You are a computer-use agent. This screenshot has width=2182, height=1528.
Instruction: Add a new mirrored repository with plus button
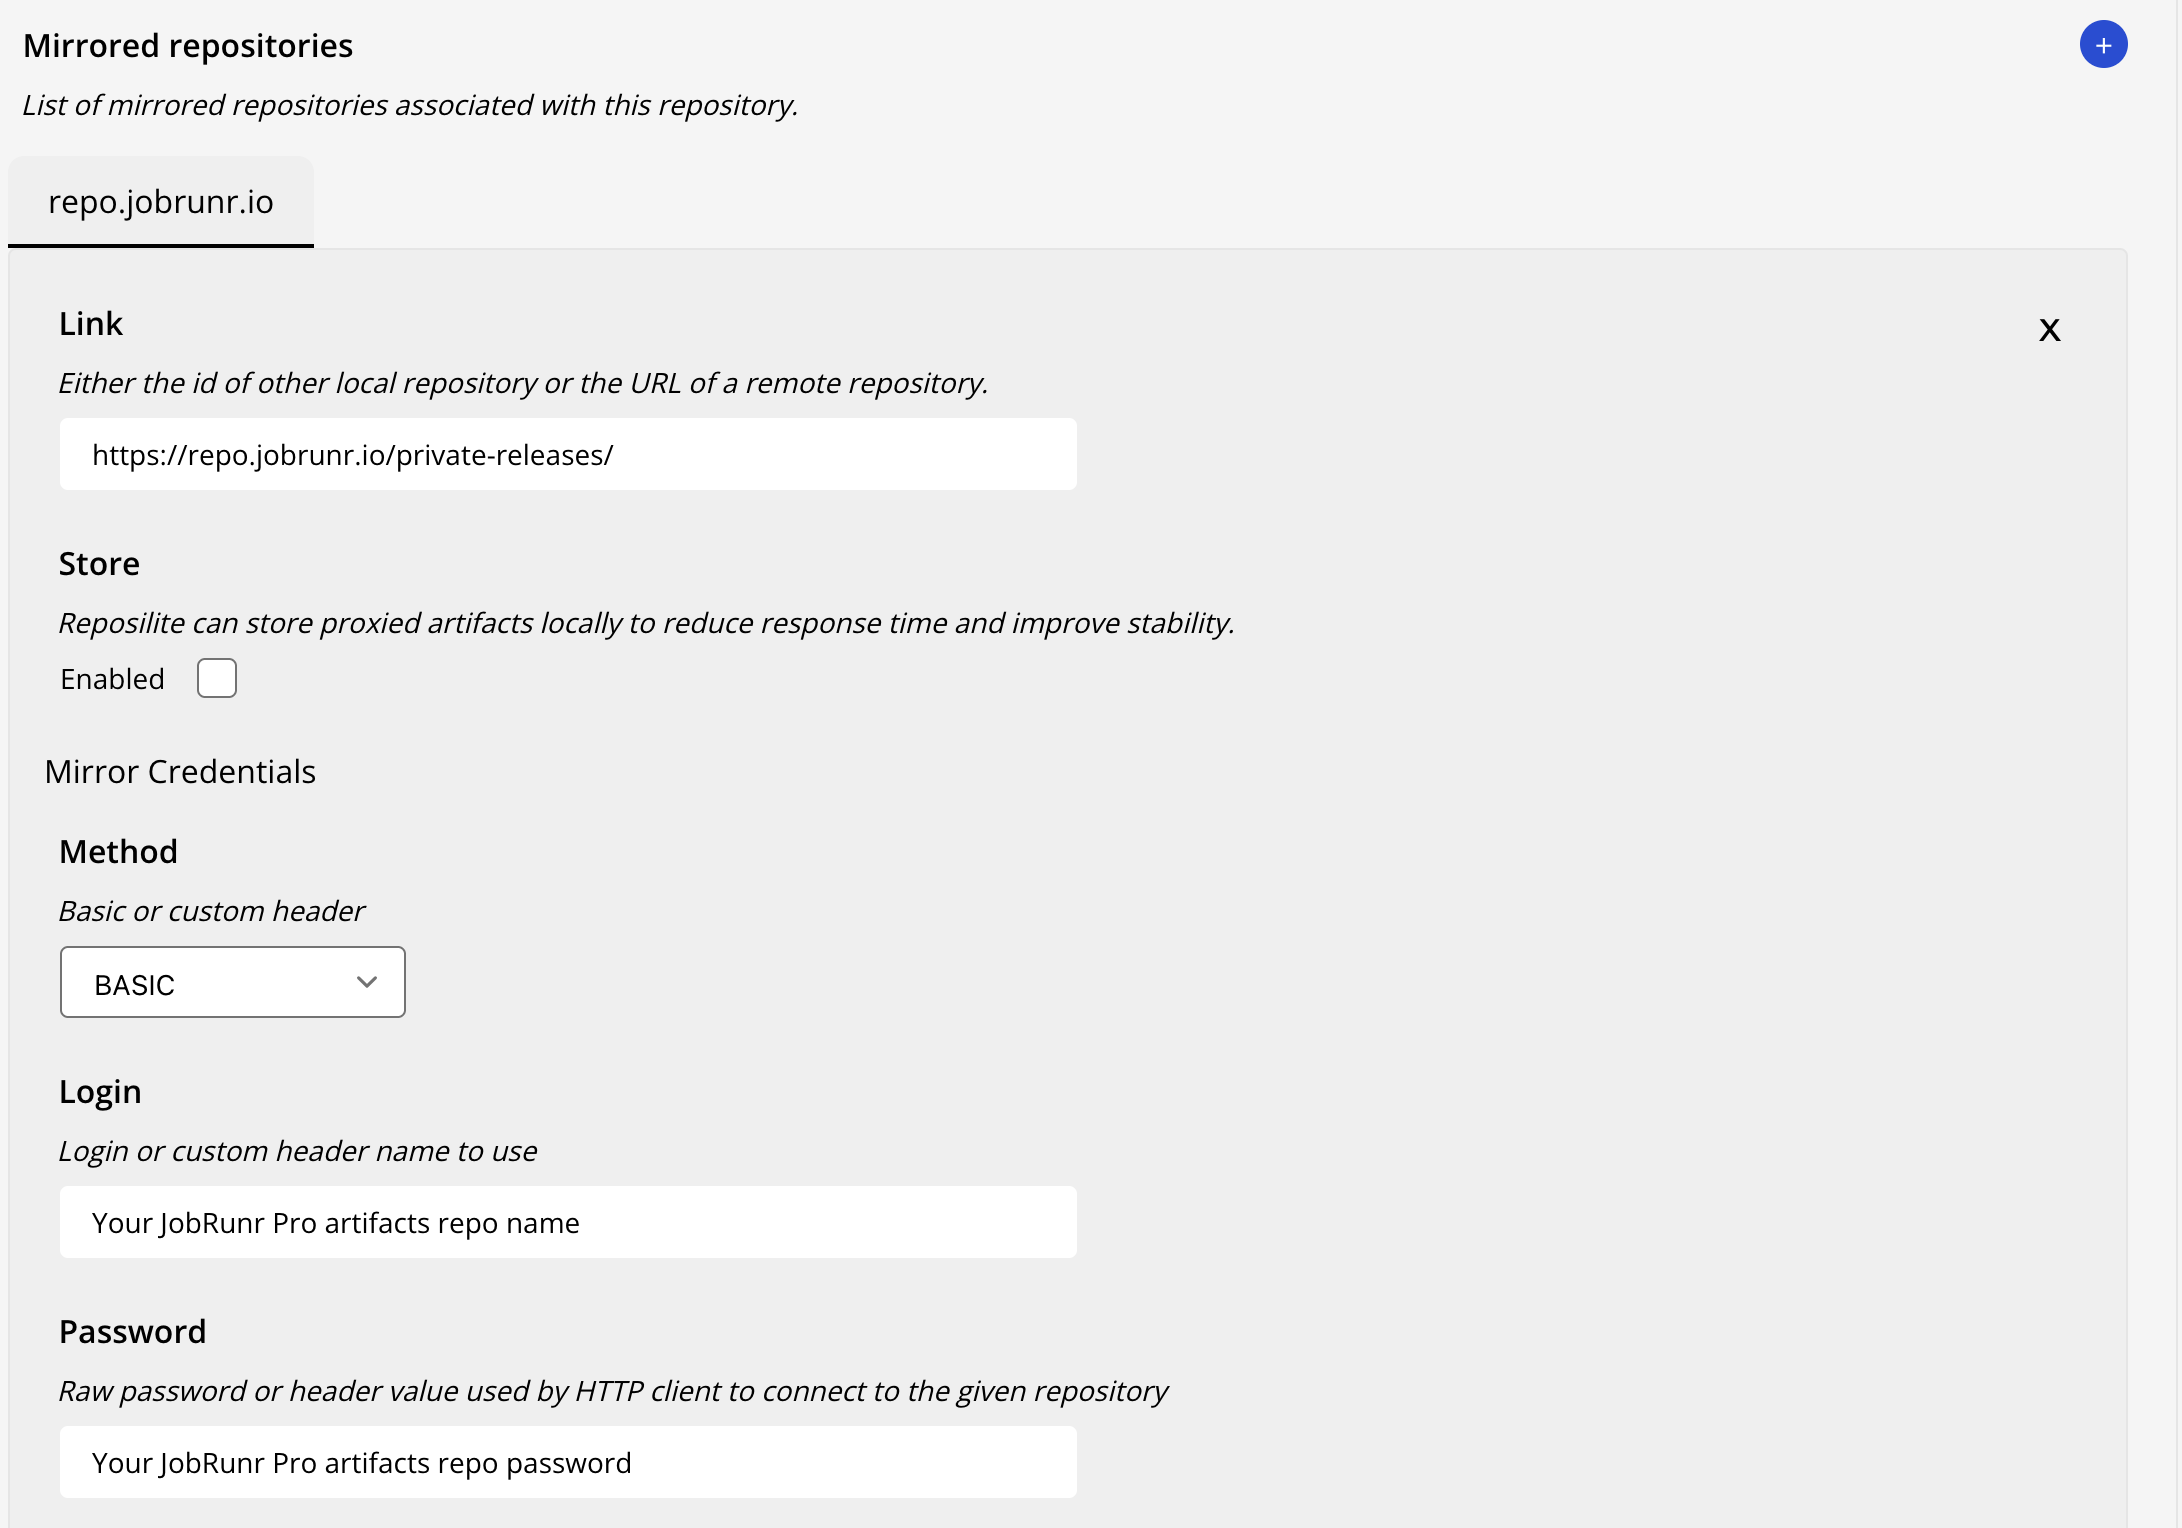[x=2103, y=45]
